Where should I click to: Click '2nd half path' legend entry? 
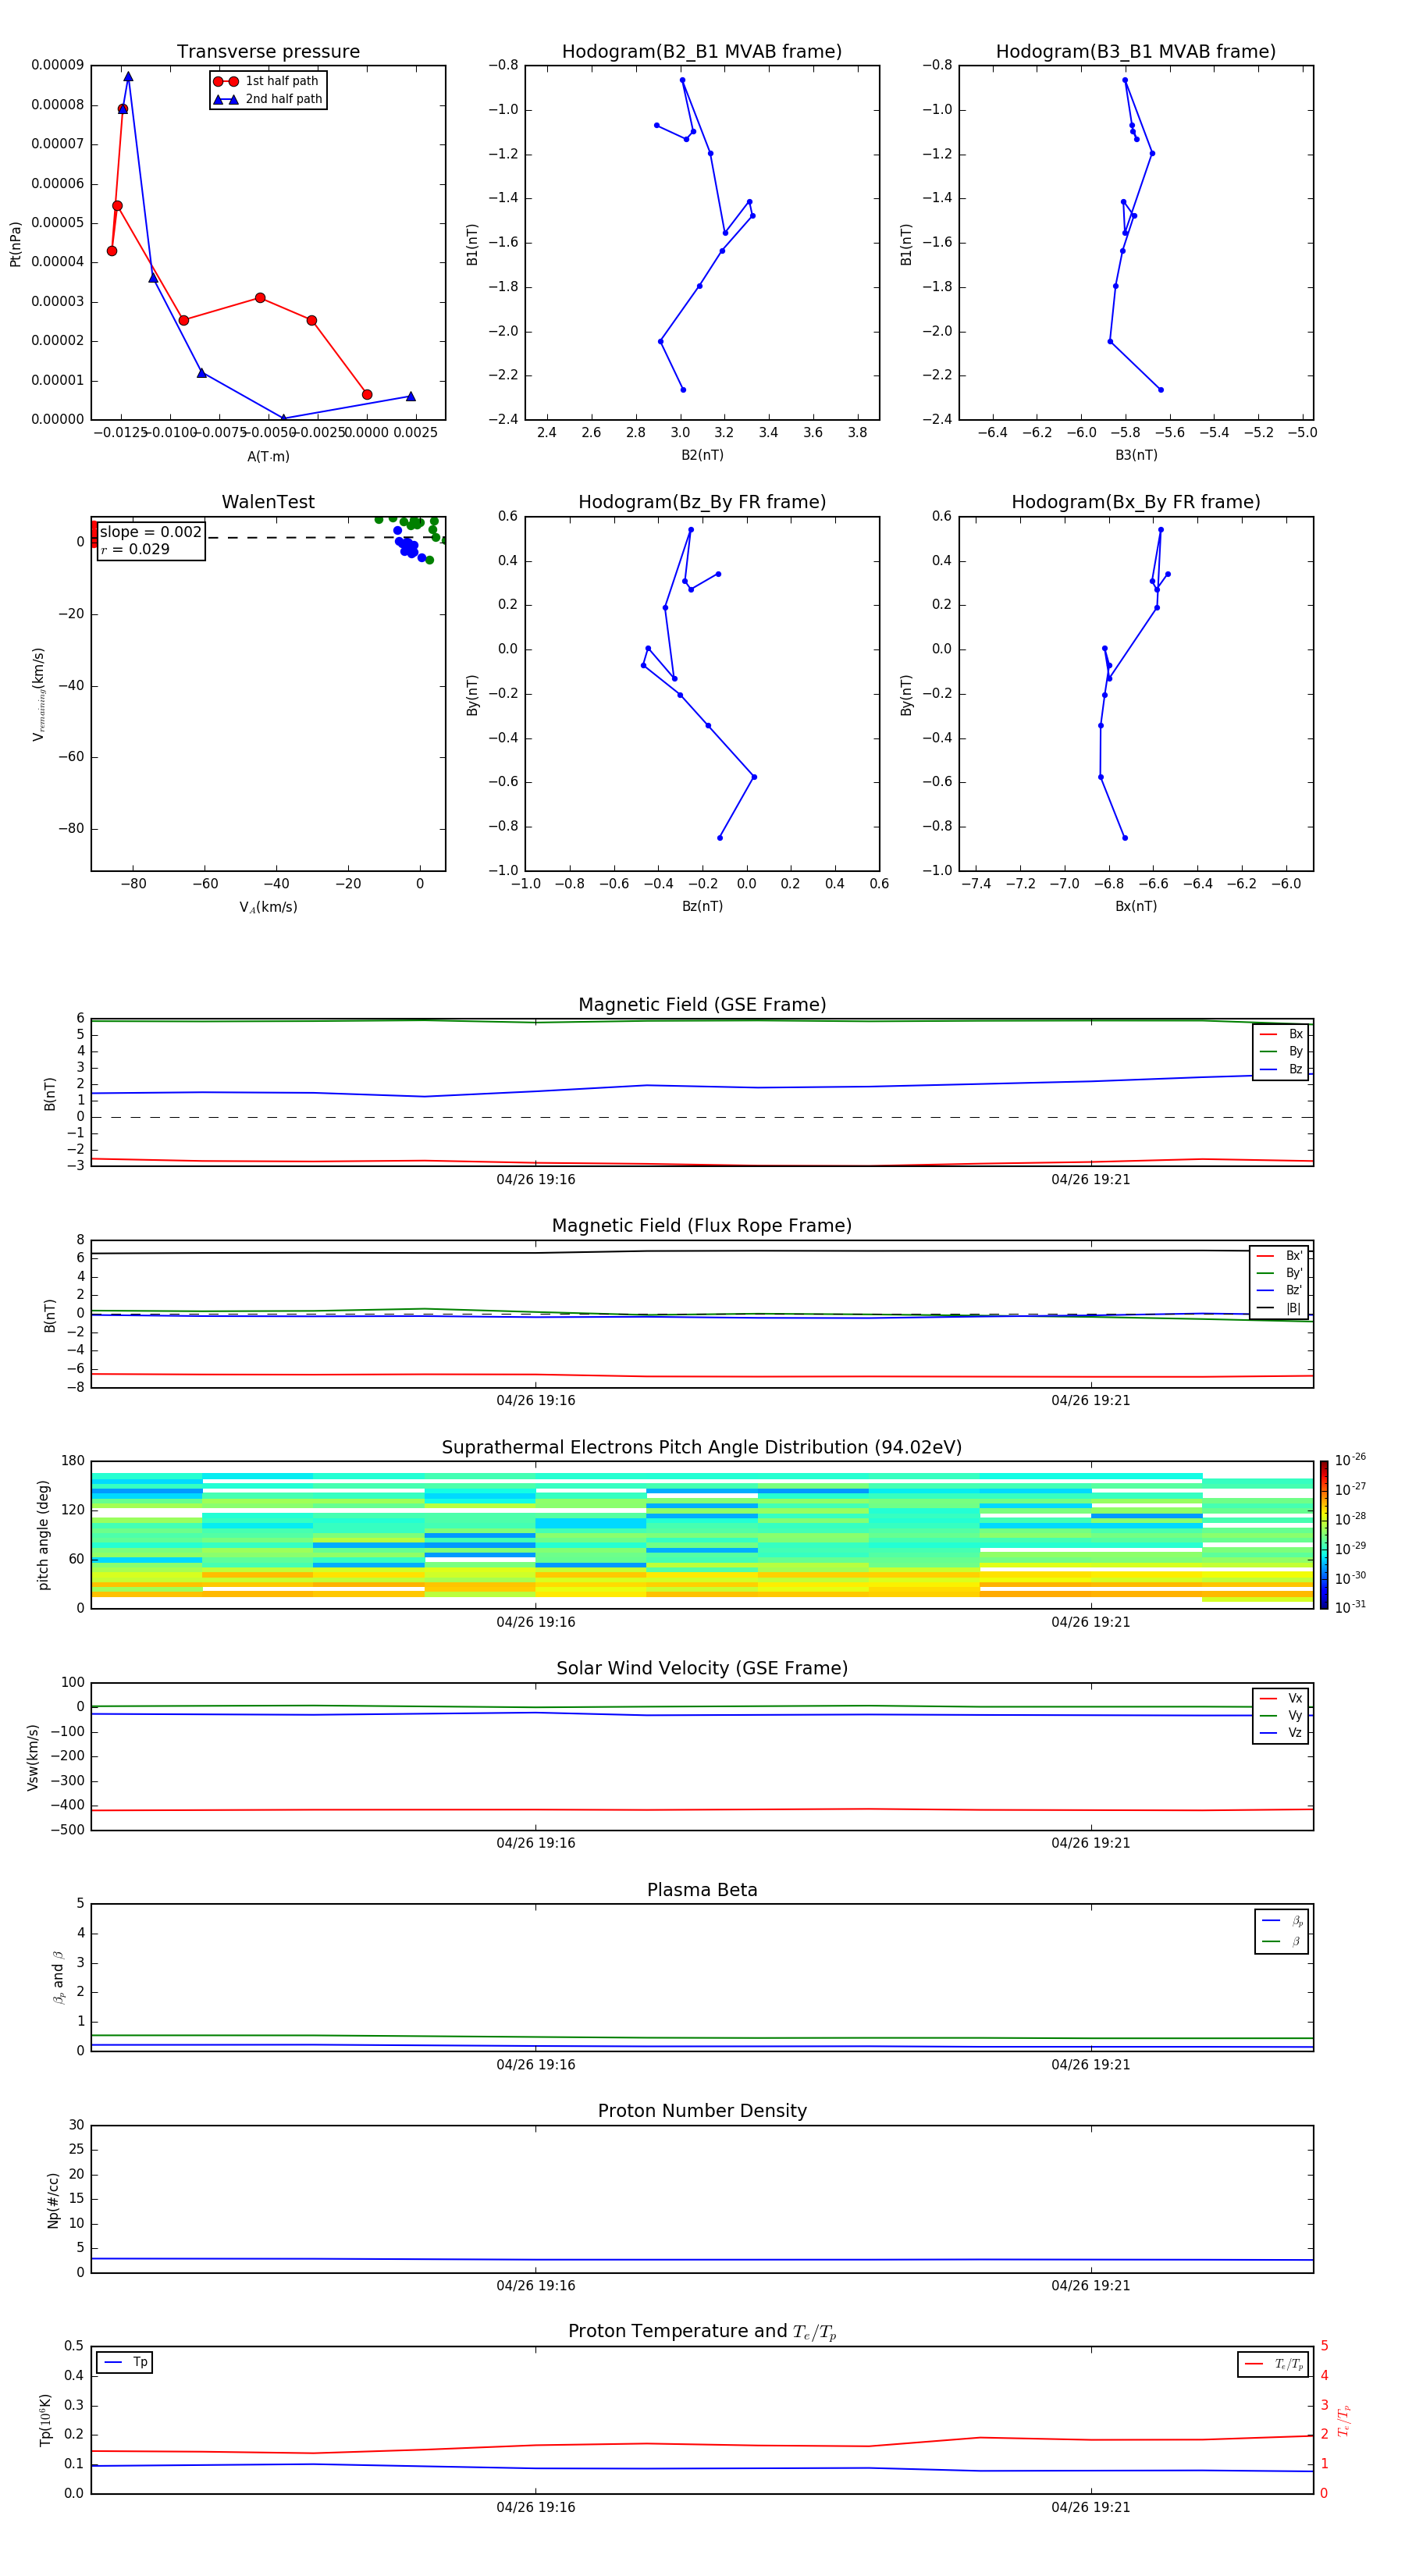tap(268, 99)
